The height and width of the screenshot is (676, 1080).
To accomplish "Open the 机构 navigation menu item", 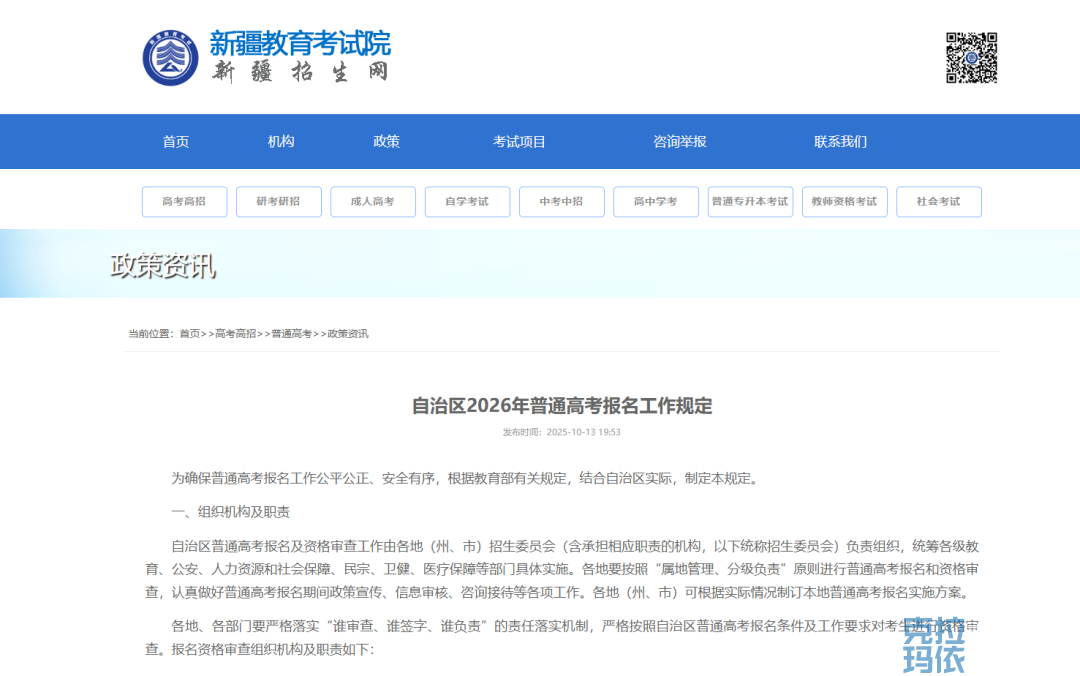I will (281, 142).
